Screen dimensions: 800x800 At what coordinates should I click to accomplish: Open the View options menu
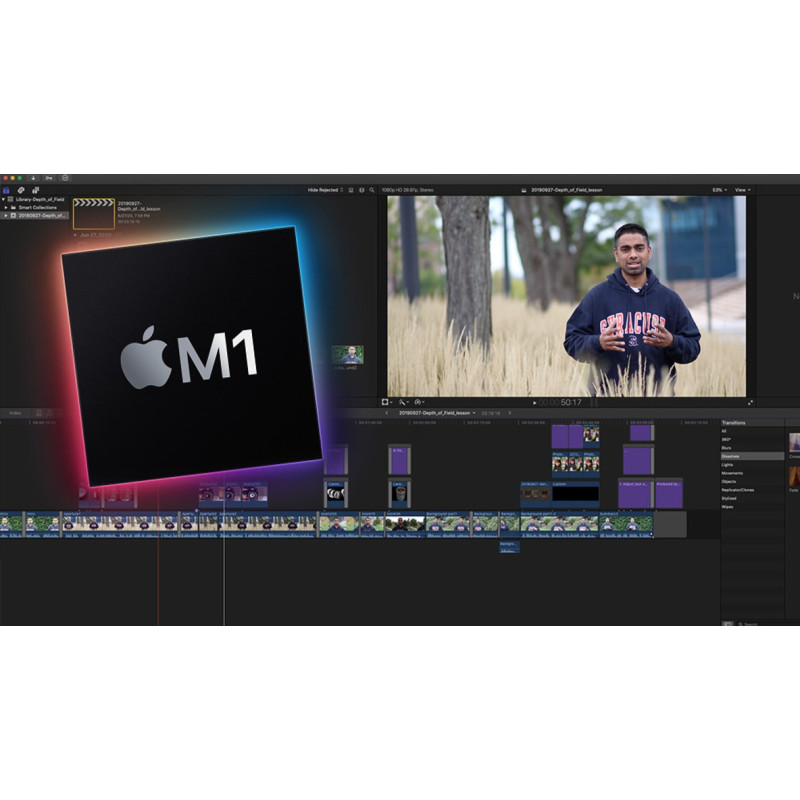click(x=742, y=190)
